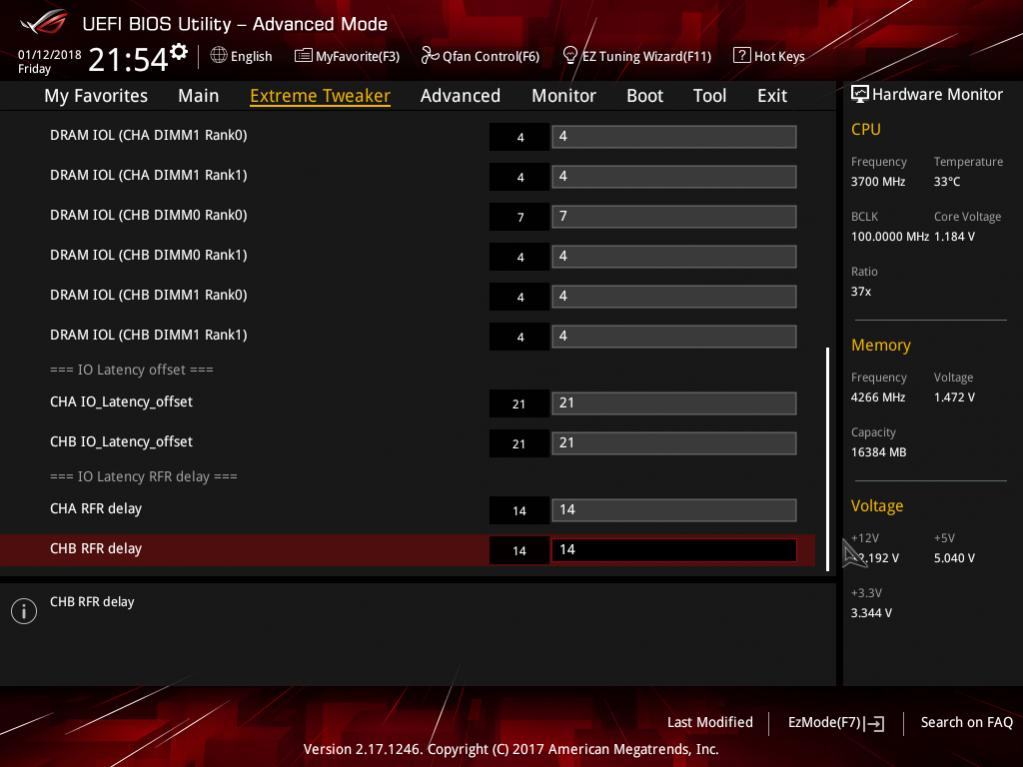Viewport: 1023px width, 767px height.
Task: Edit CHB IO_Latency_offset value field
Action: [x=674, y=443]
